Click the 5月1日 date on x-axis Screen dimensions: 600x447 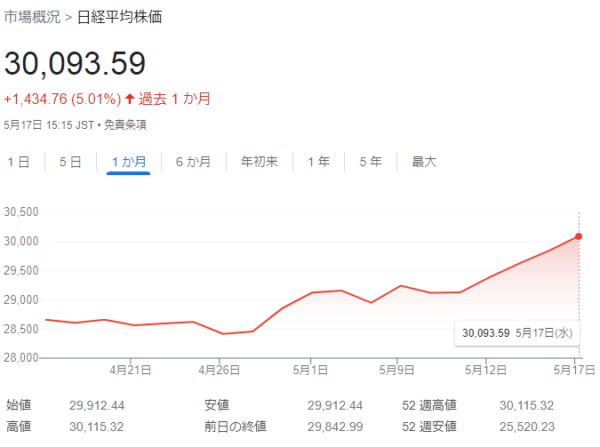(311, 369)
